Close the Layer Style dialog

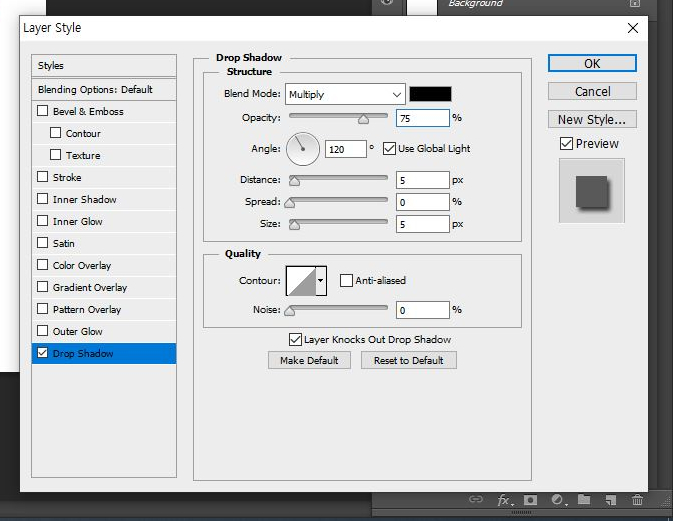pos(633,28)
